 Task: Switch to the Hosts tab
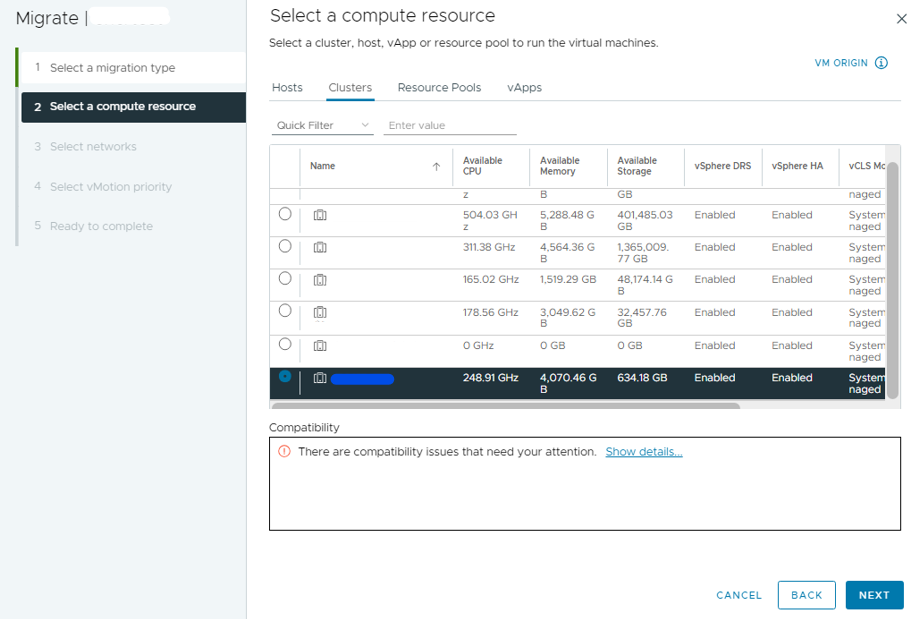click(287, 88)
